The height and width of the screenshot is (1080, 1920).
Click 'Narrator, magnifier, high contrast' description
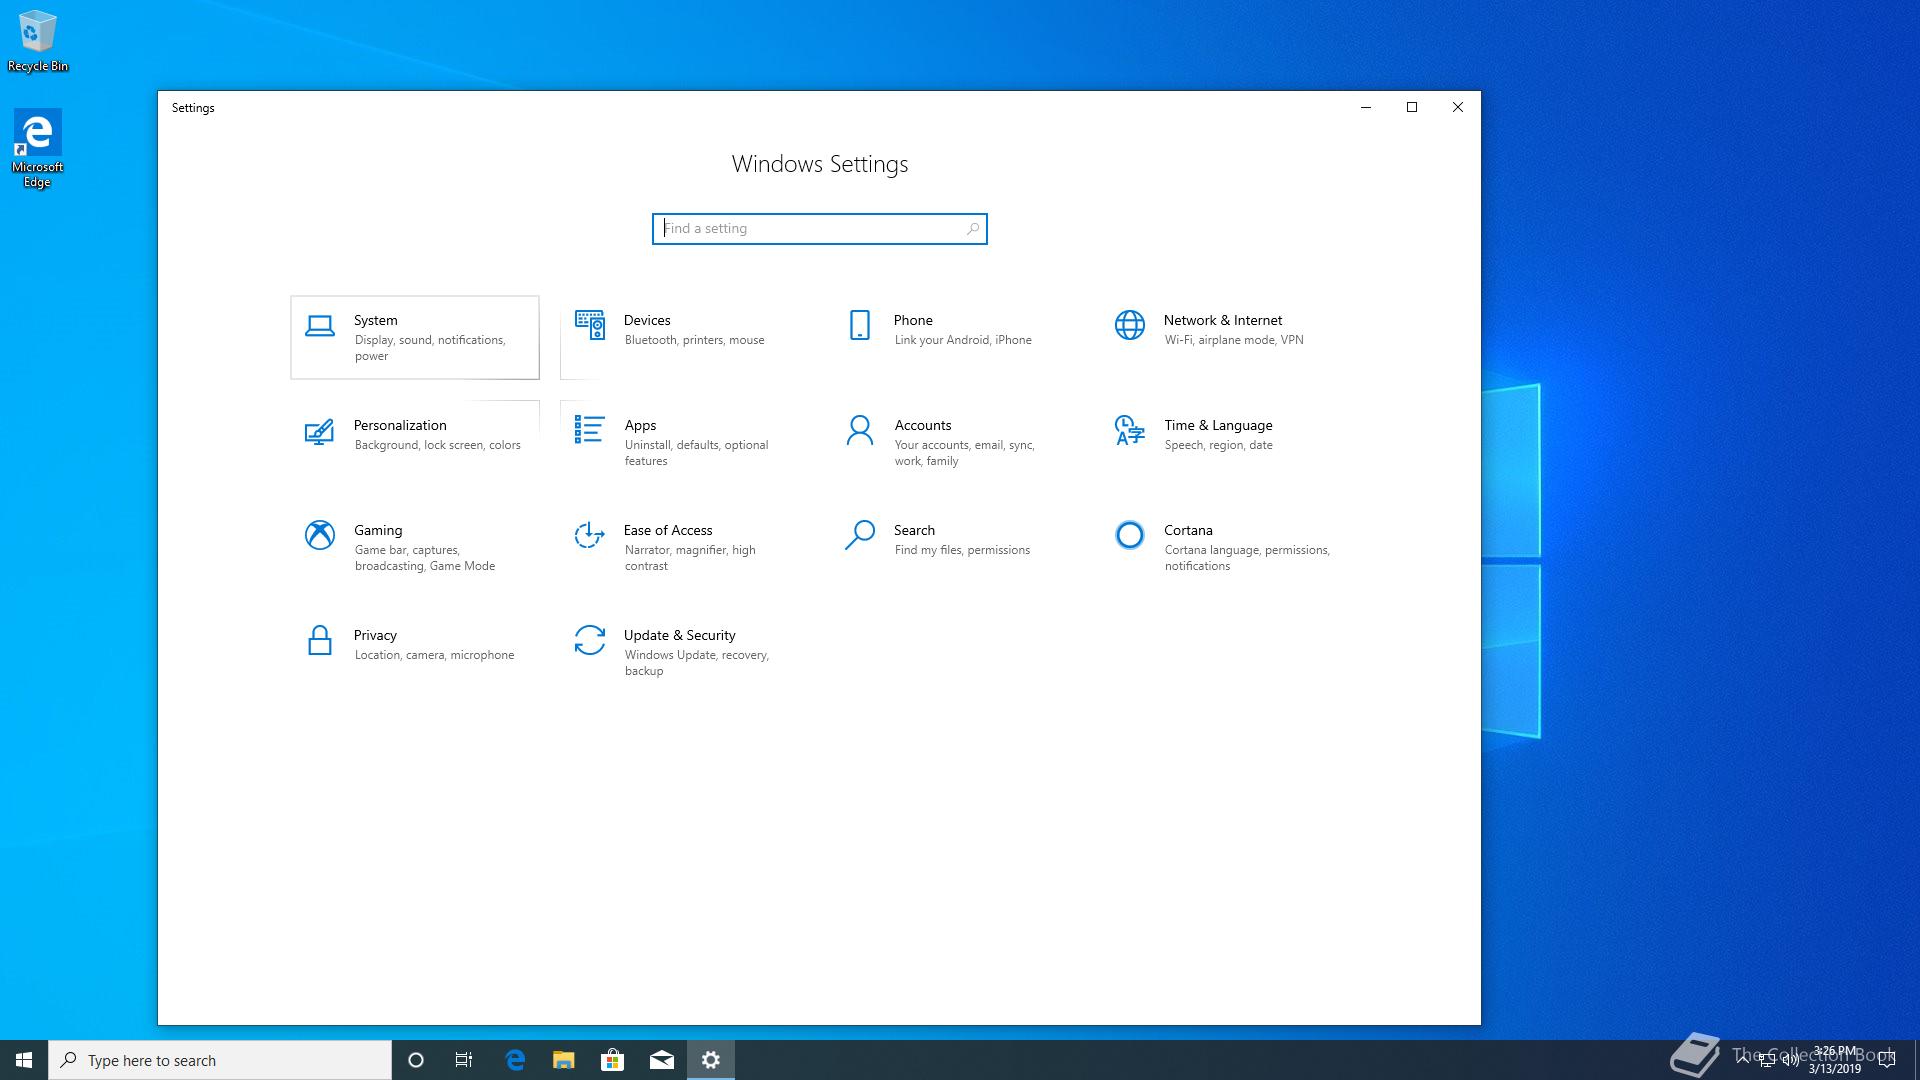690,558
